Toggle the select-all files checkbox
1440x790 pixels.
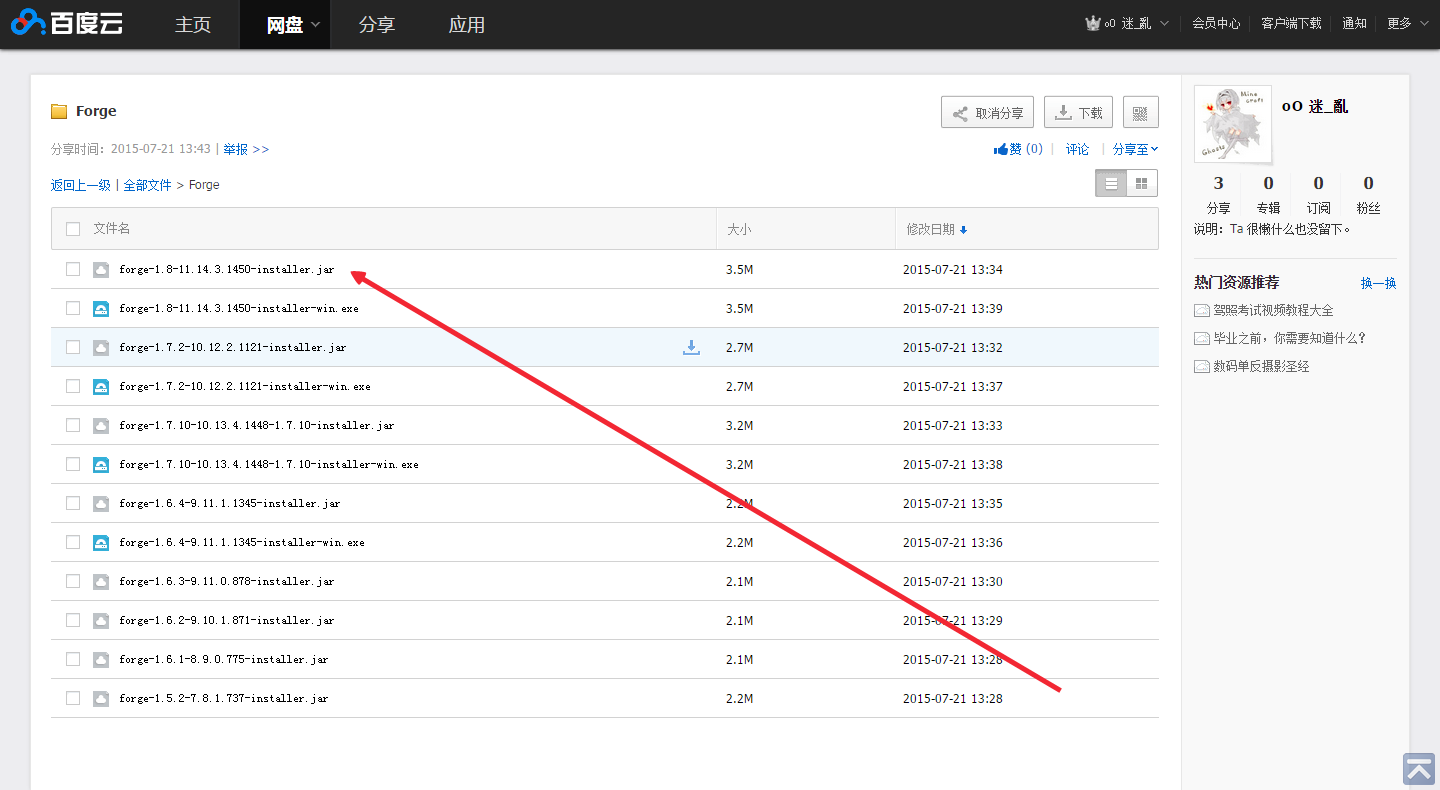[73, 229]
